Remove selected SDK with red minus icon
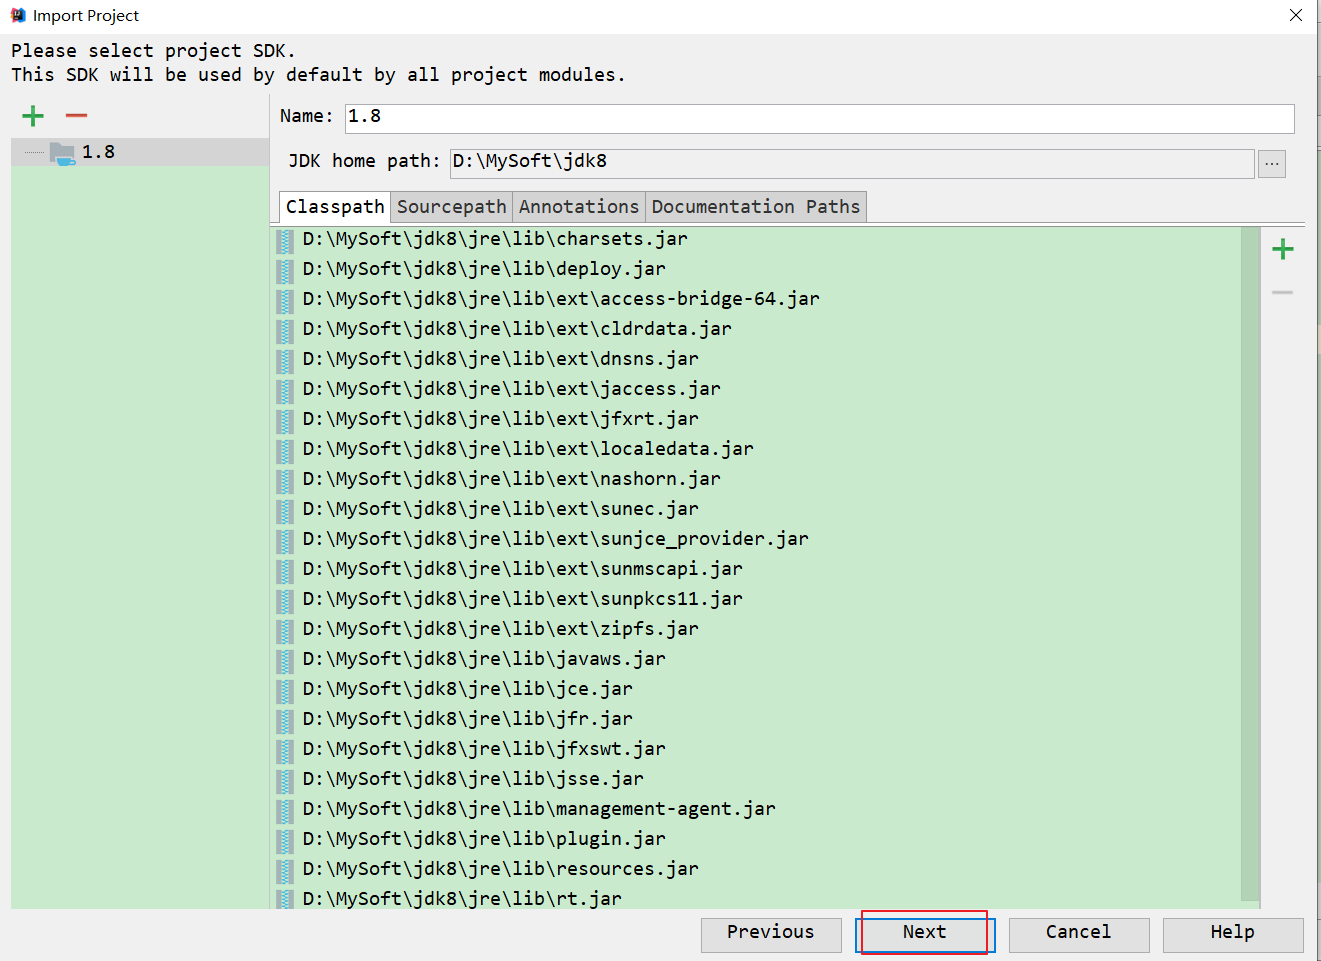This screenshot has width=1321, height=961. click(76, 116)
